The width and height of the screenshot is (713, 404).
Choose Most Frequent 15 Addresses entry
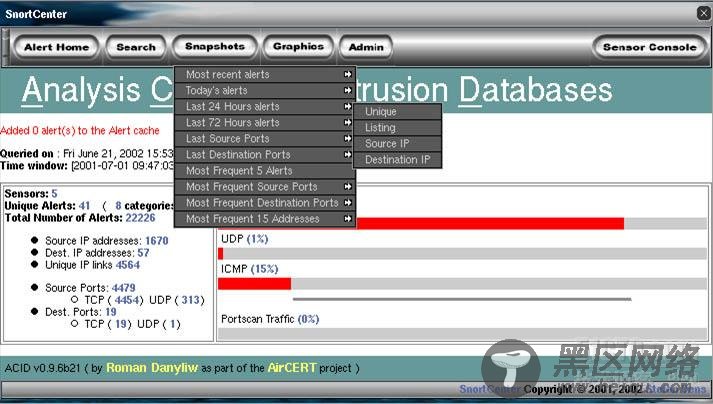click(x=265, y=219)
